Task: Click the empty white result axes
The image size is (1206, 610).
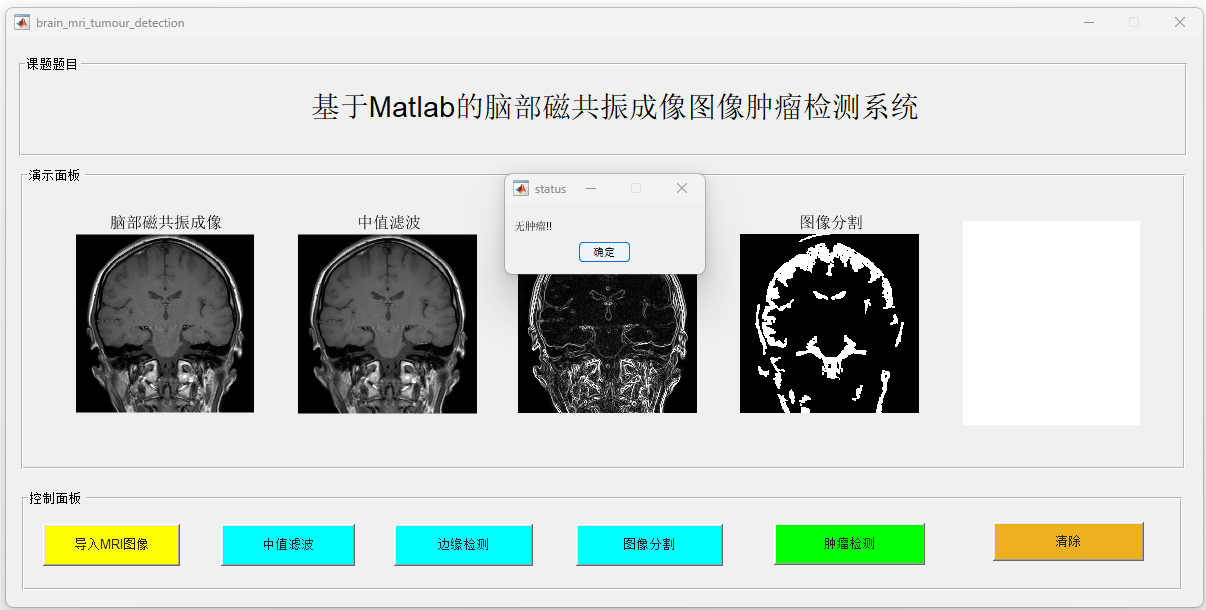Action: coord(1051,323)
